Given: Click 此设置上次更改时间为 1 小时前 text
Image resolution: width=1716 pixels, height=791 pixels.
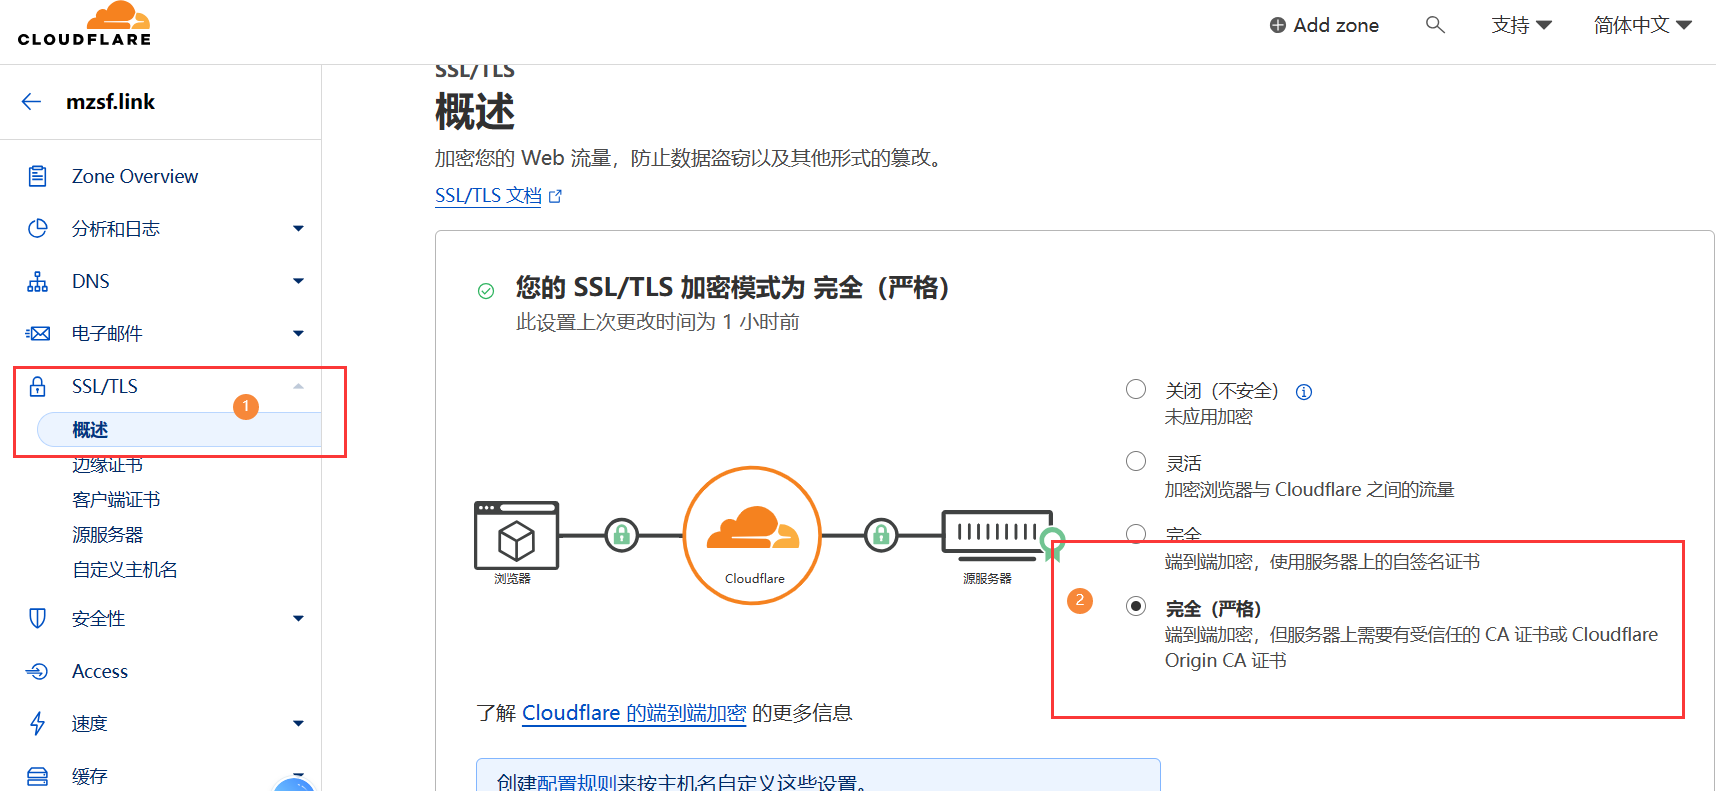Looking at the screenshot, I should pyautogui.click(x=657, y=322).
